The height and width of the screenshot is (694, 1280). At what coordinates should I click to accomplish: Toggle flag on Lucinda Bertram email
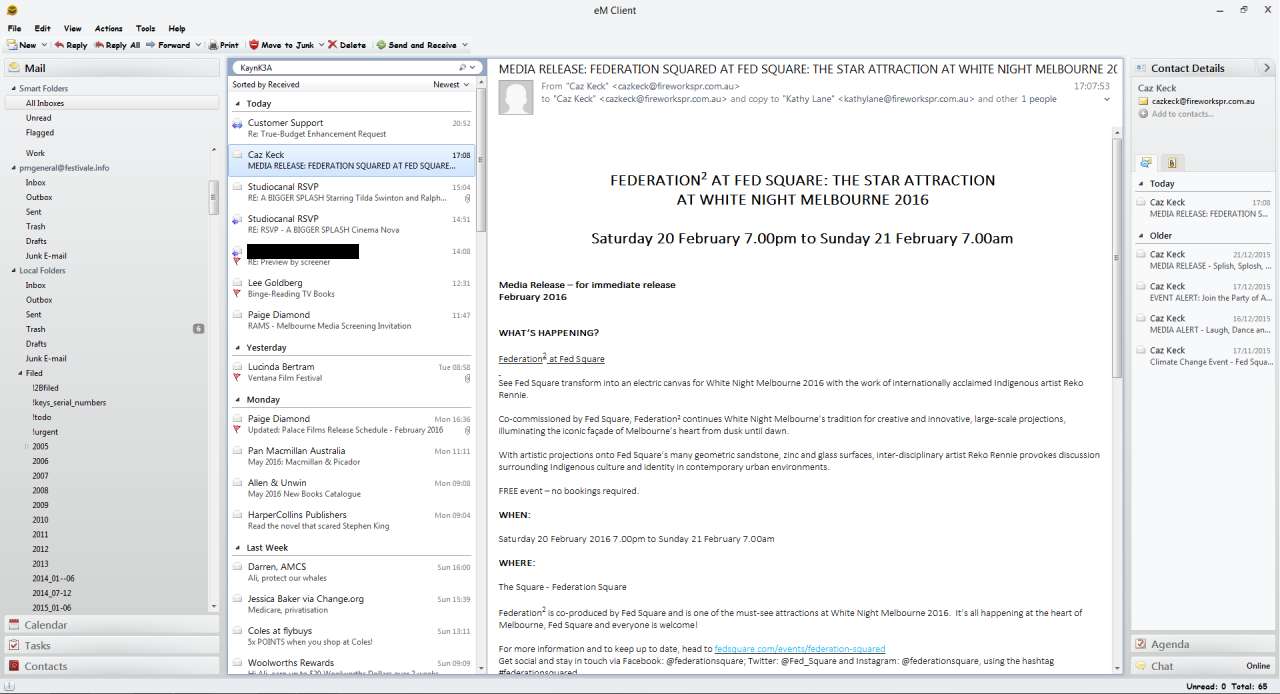237,378
